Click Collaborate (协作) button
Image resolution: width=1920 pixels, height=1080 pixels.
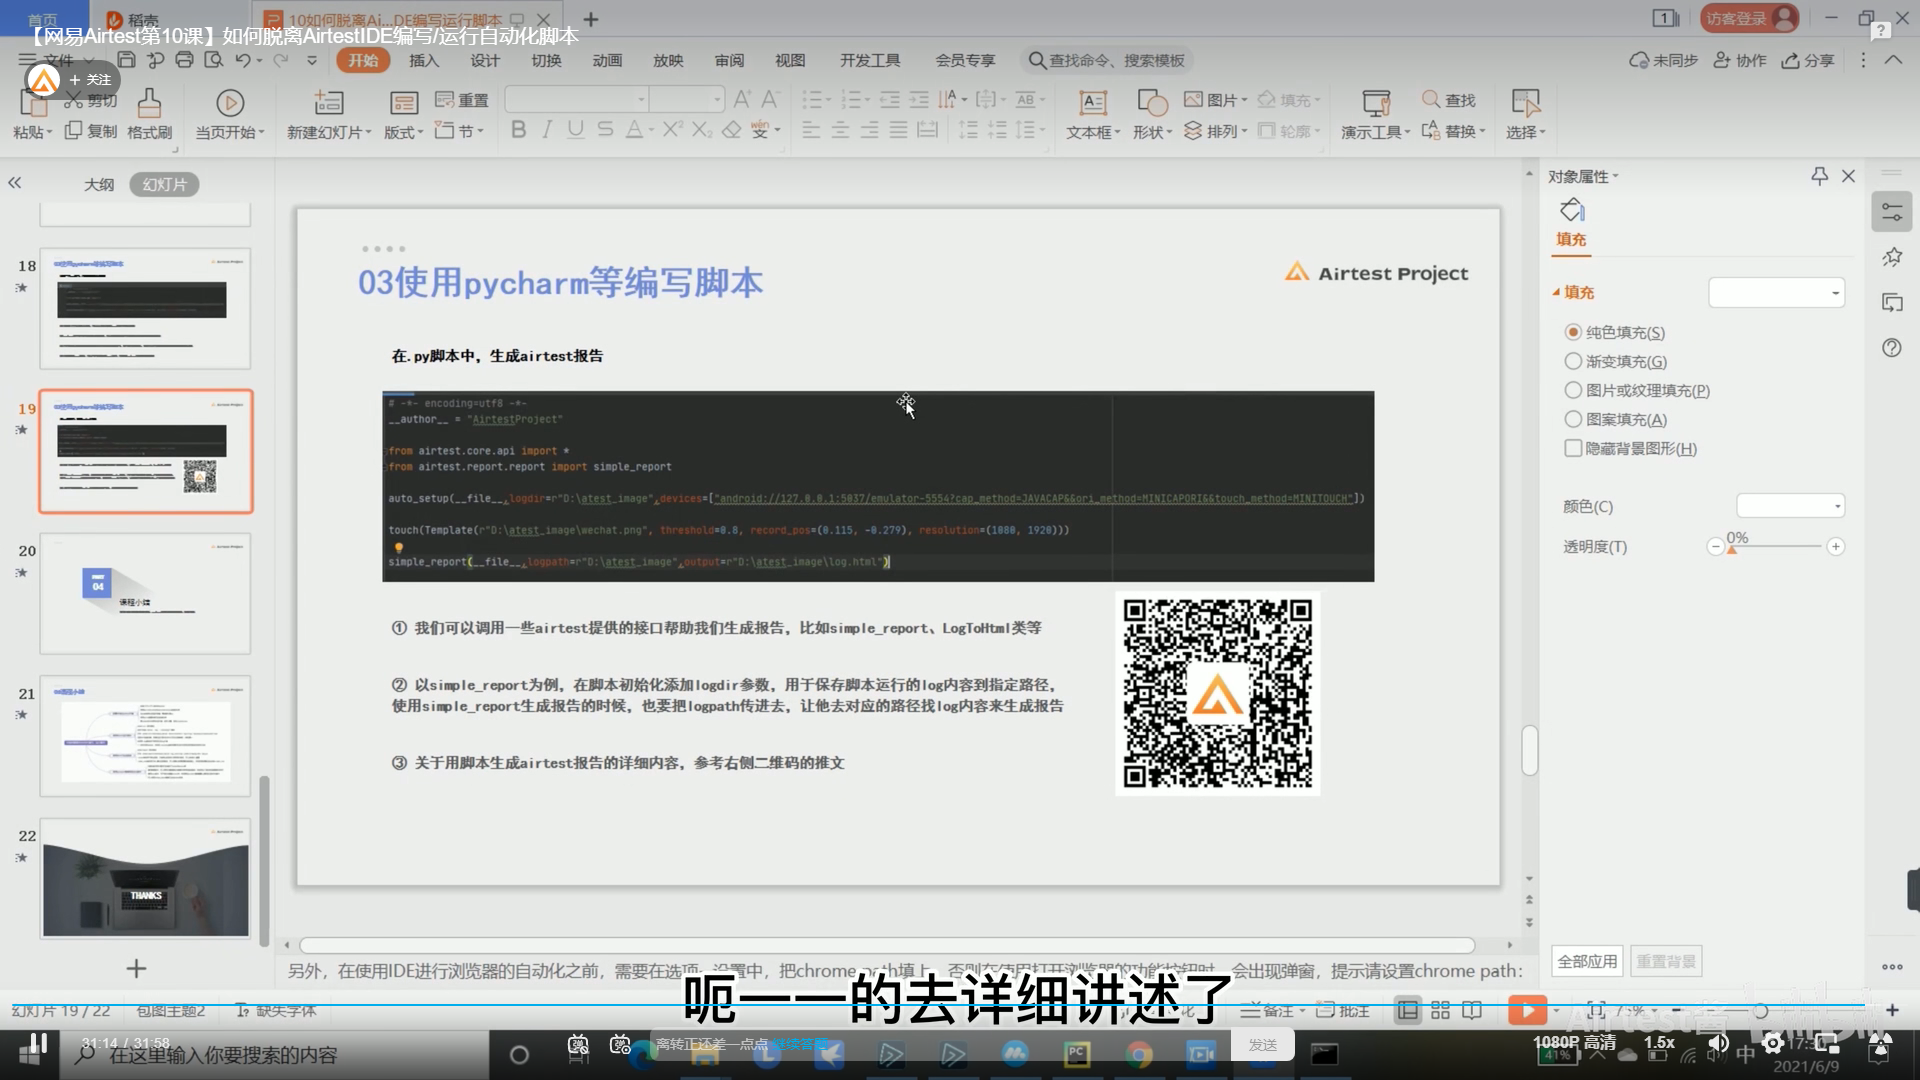[1740, 60]
